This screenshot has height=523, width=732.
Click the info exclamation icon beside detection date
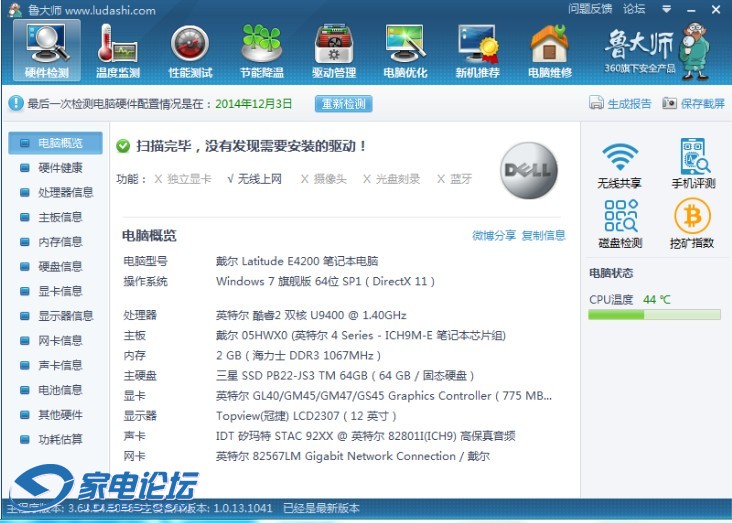pyautogui.click(x=15, y=103)
